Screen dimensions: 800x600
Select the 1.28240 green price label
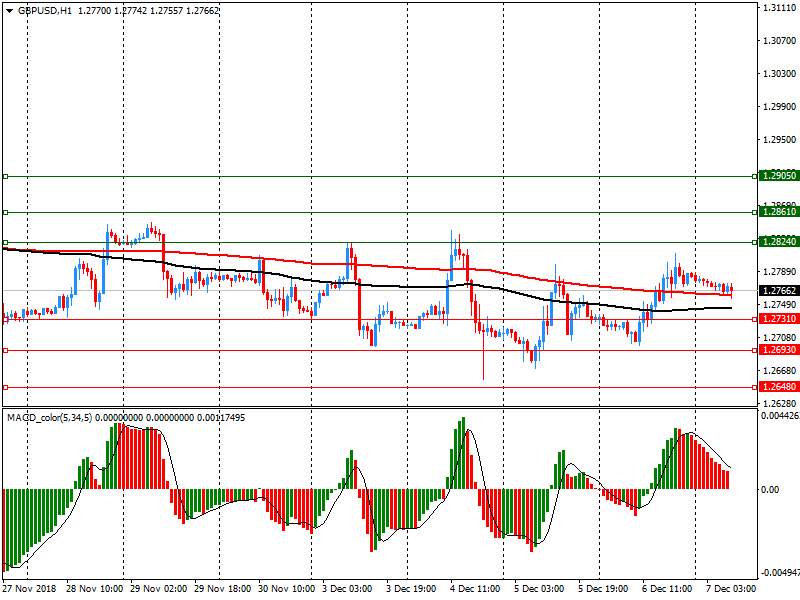coord(779,242)
